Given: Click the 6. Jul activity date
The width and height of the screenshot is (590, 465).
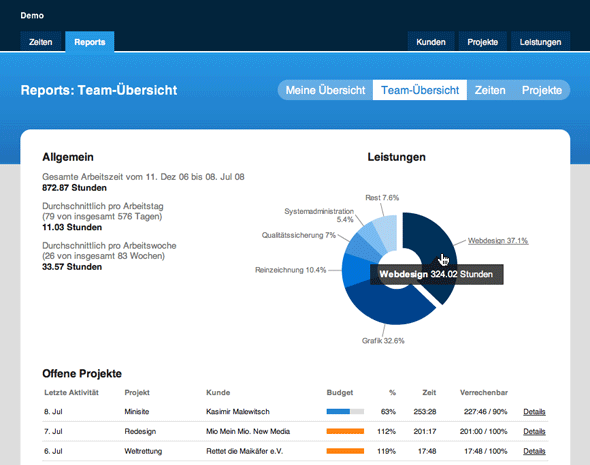Looking at the screenshot, I should [x=53, y=451].
